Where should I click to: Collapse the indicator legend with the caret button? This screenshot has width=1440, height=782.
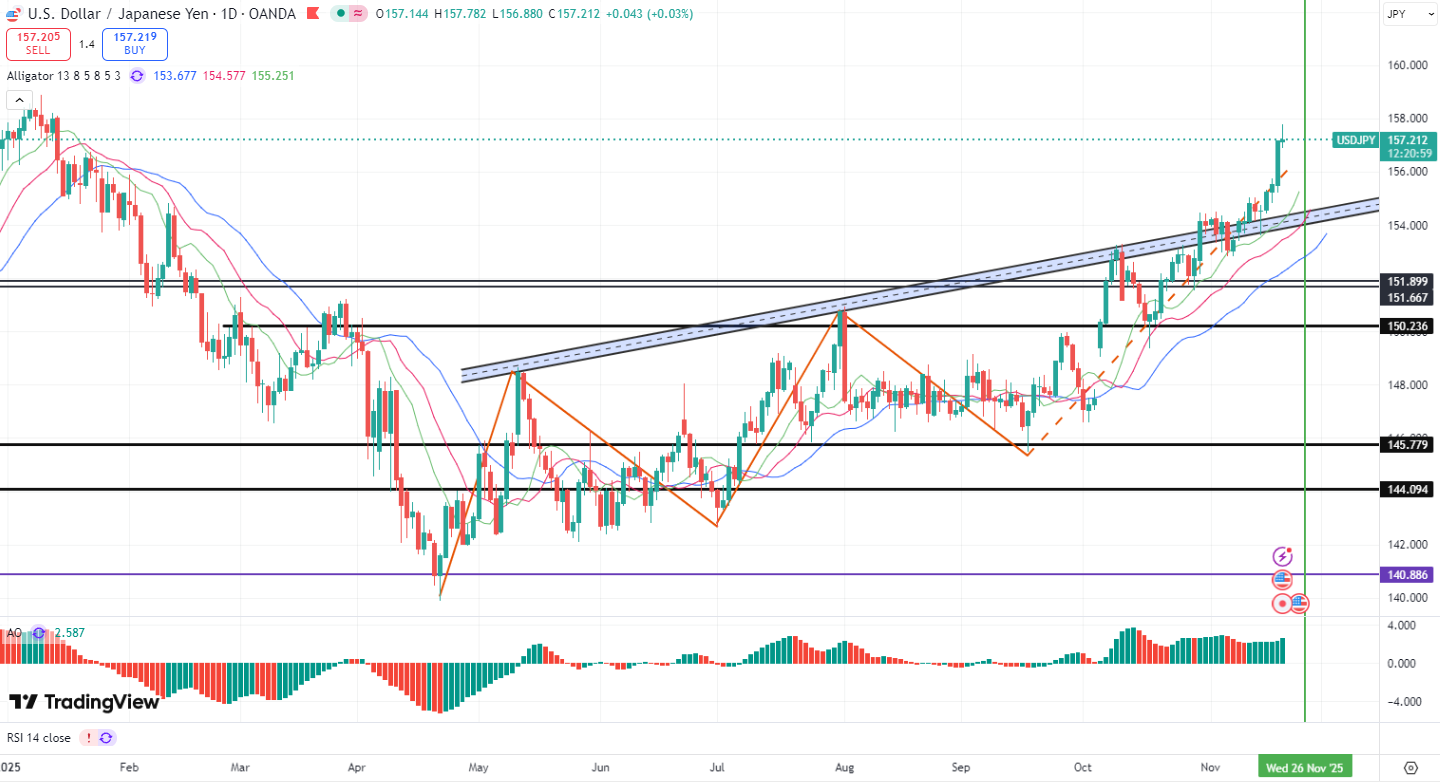[18, 100]
